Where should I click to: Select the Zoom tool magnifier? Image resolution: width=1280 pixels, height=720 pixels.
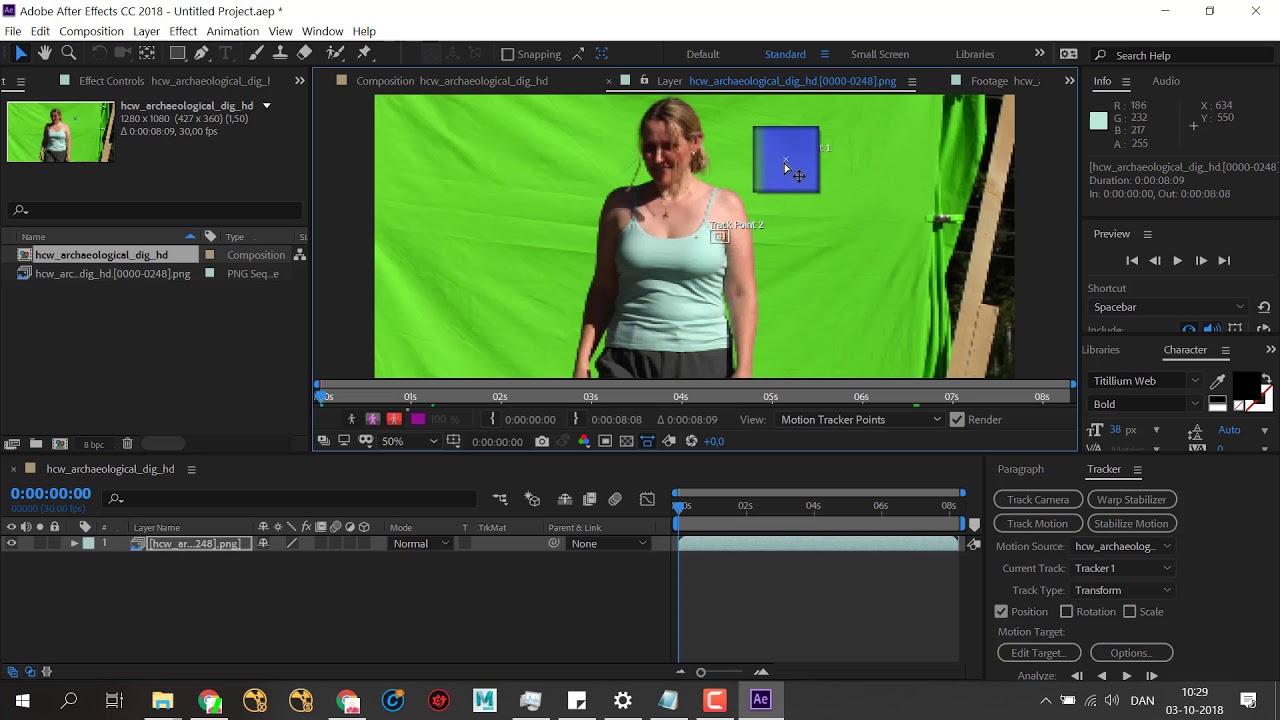[x=69, y=53]
